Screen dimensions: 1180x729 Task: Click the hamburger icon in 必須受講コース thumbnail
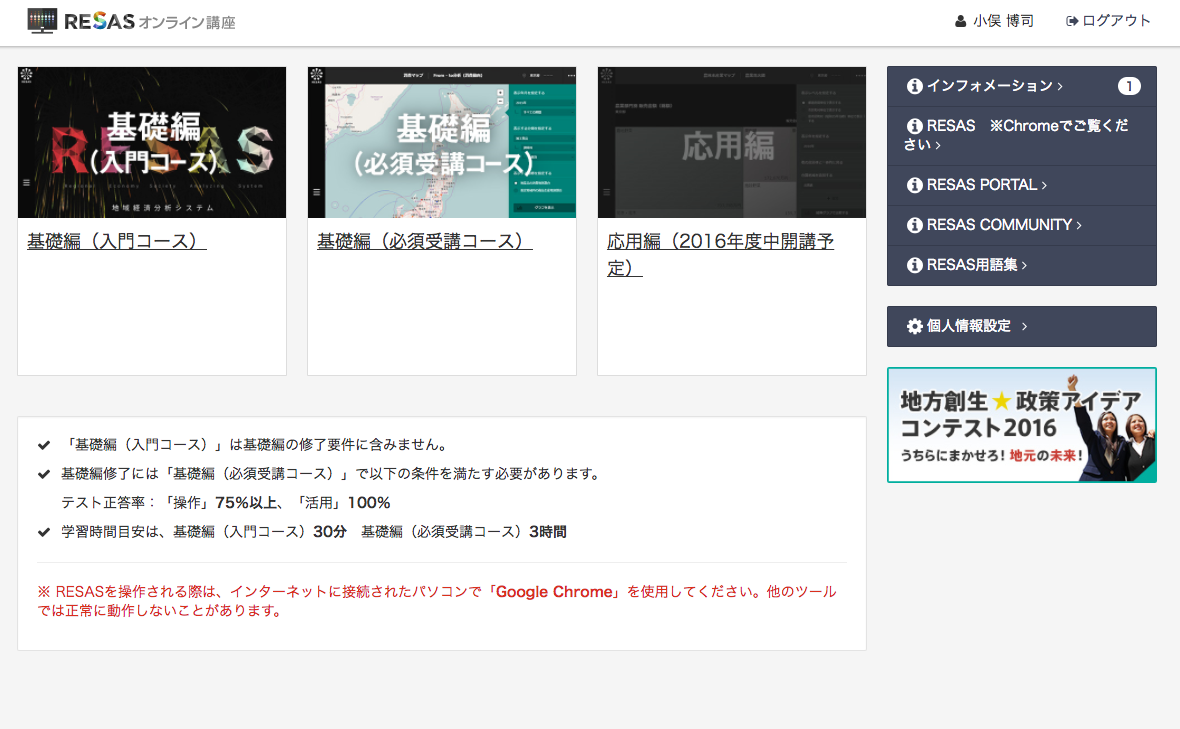[x=316, y=193]
